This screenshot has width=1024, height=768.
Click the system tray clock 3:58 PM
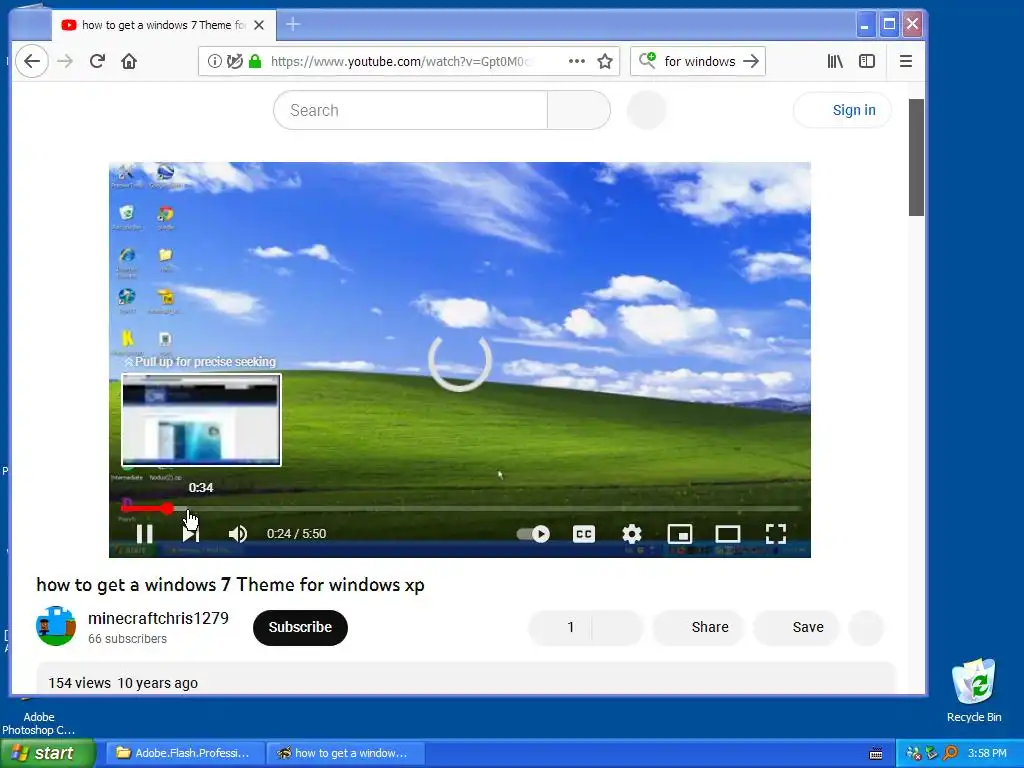click(x=987, y=753)
